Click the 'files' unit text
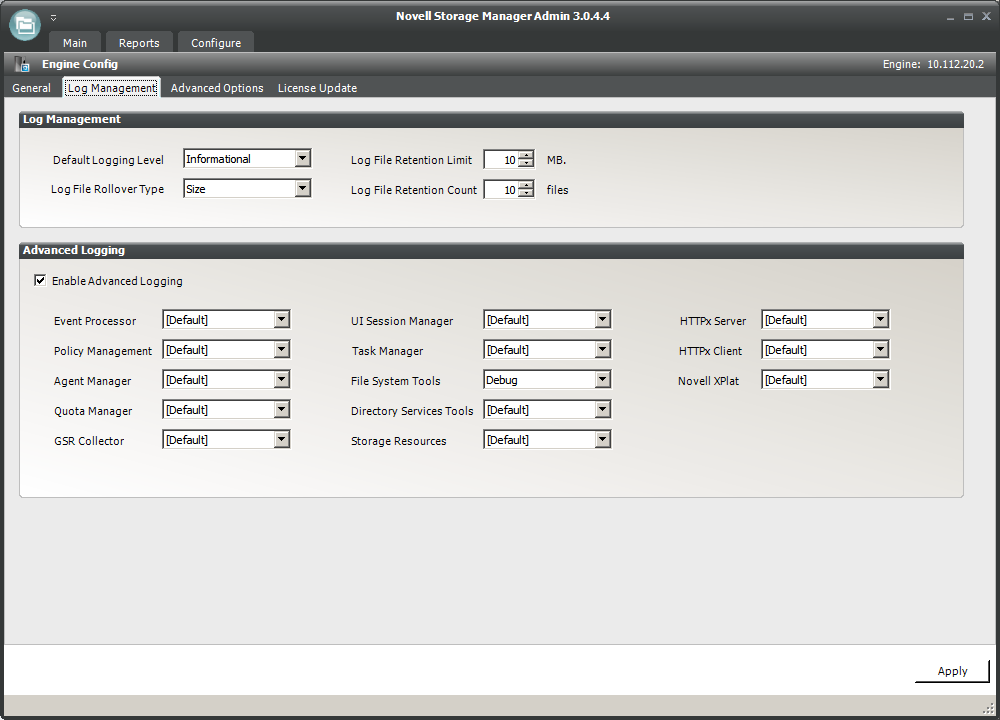 557,190
